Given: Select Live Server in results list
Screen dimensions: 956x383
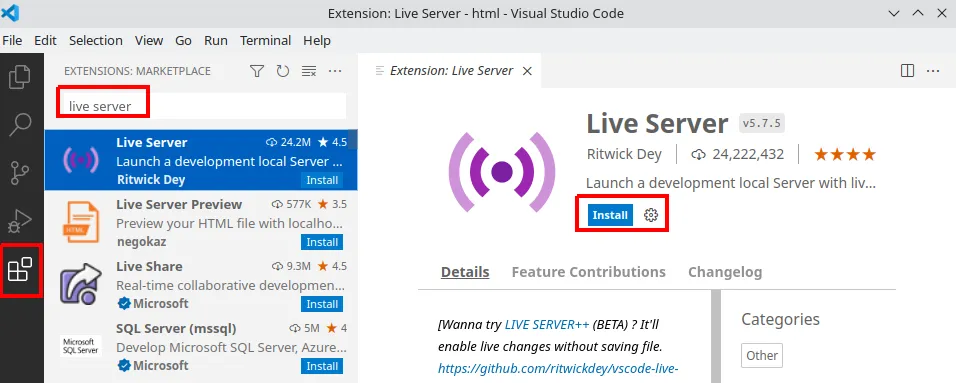Looking at the screenshot, I should coord(201,160).
